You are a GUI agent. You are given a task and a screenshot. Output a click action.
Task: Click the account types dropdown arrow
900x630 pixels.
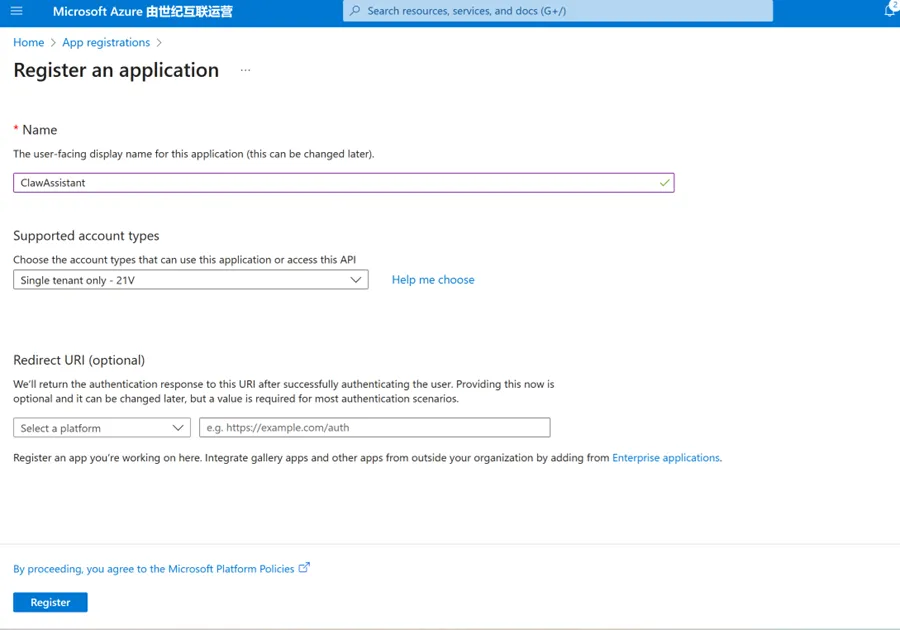[356, 280]
